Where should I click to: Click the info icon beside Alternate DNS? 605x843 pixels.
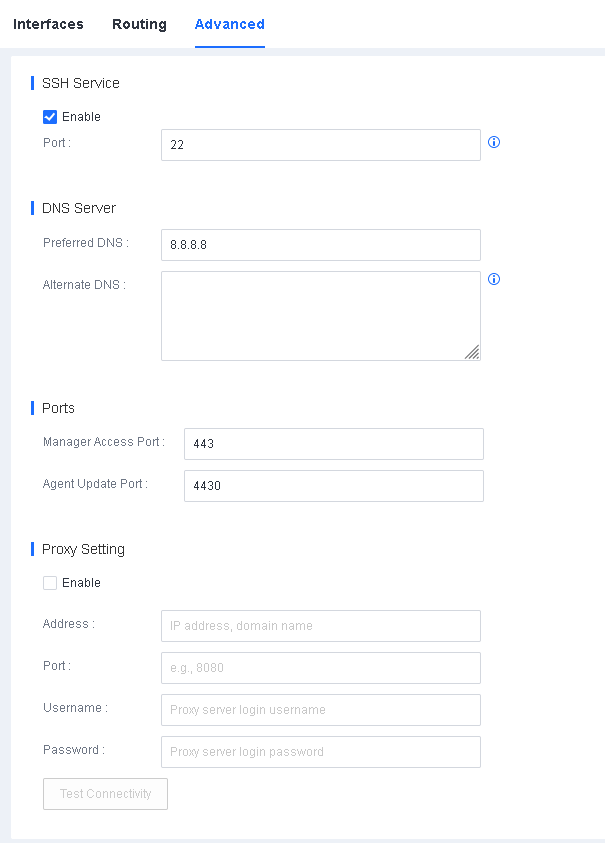[x=494, y=280]
